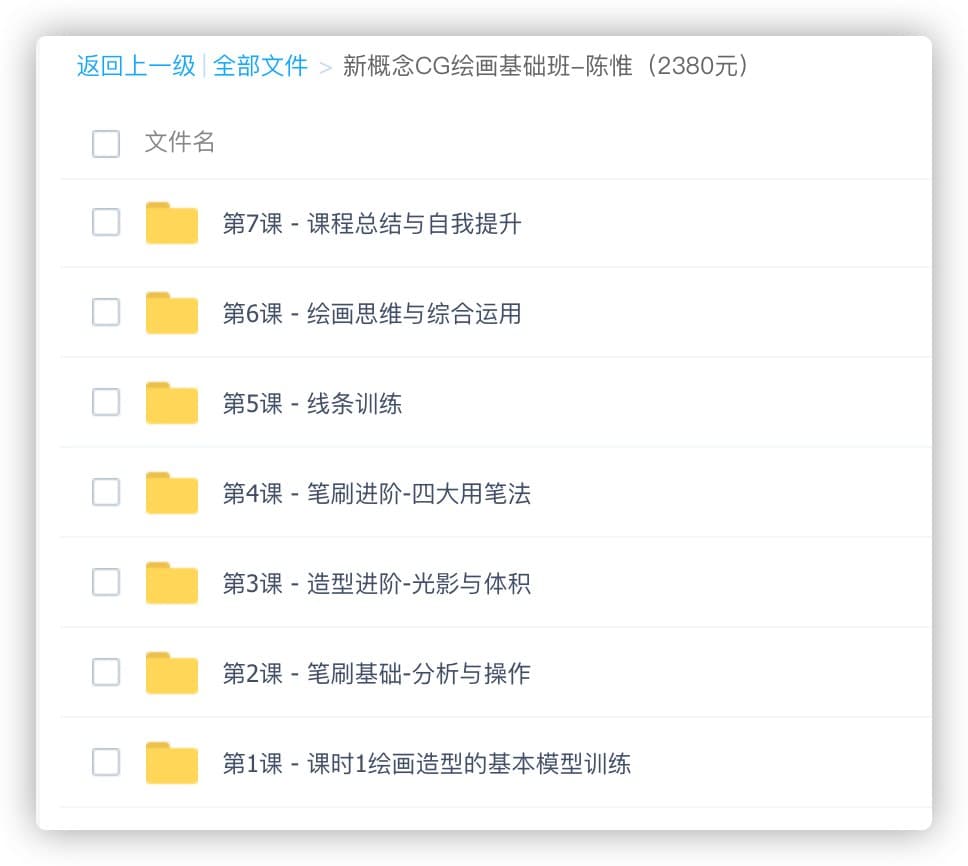Check the box for 第7课 folder
This screenshot has height=866, width=968.
pyautogui.click(x=106, y=222)
